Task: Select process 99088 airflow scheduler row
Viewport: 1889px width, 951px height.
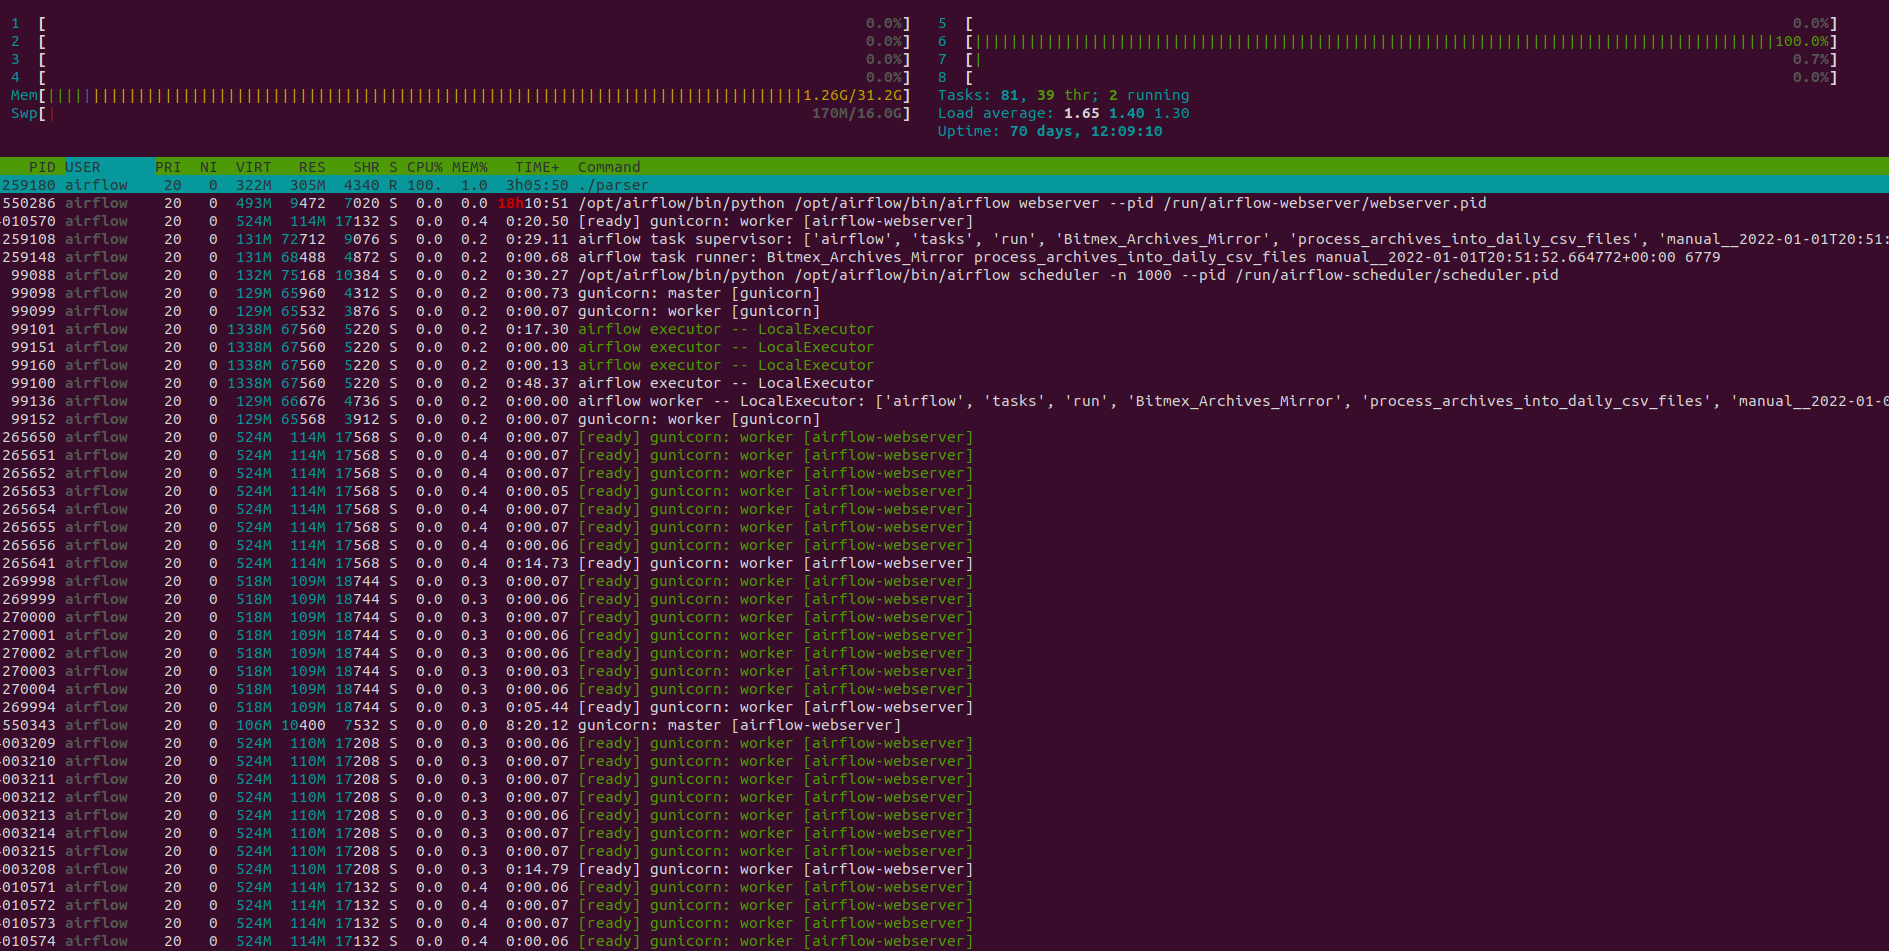Action: (x=944, y=275)
